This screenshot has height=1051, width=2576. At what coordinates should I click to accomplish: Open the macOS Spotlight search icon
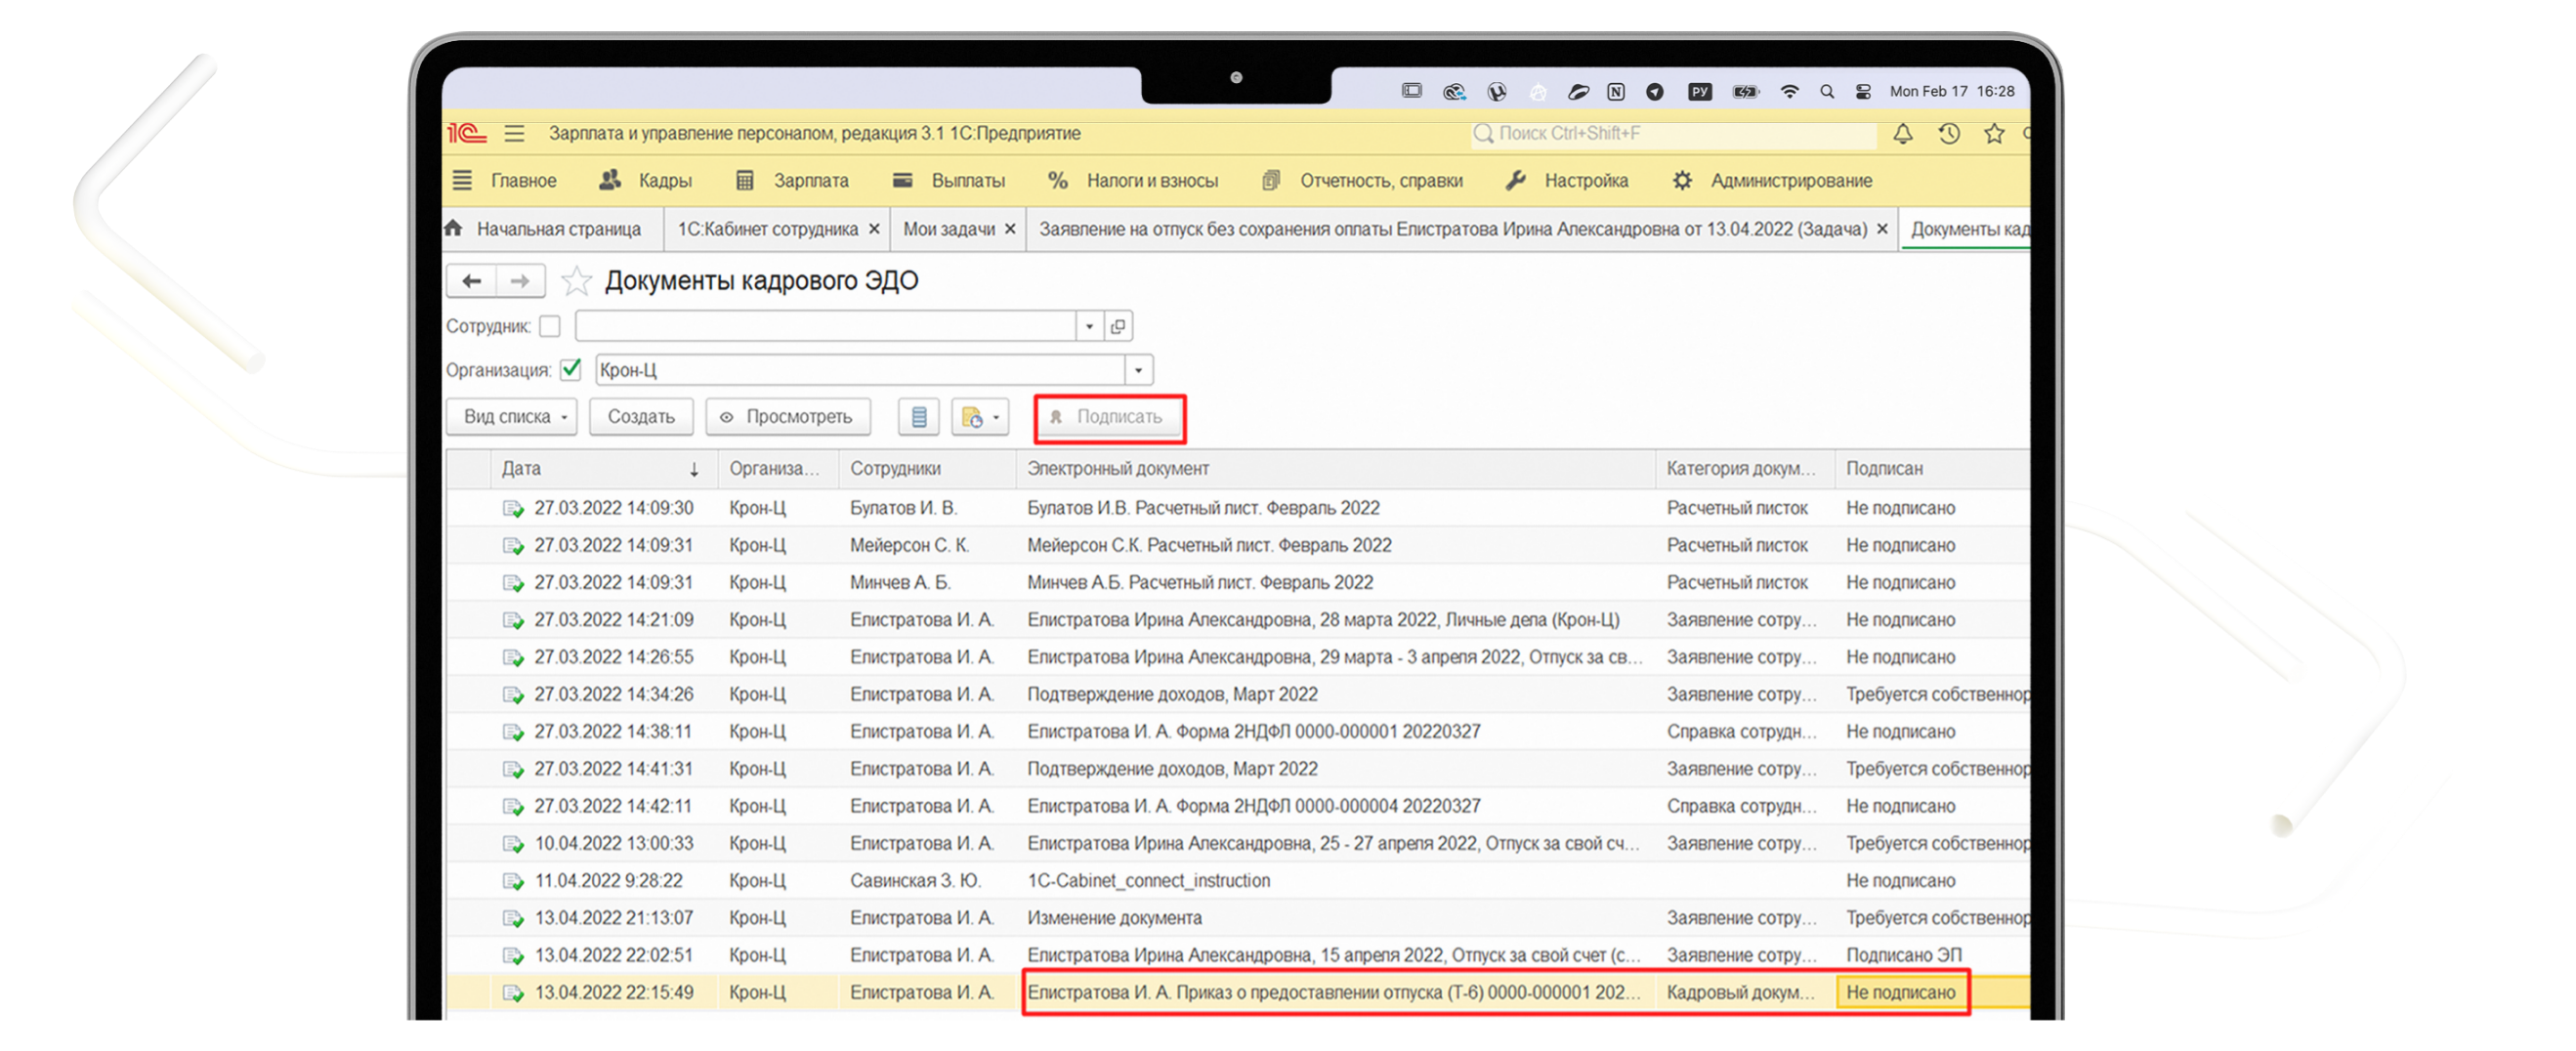1826,92
